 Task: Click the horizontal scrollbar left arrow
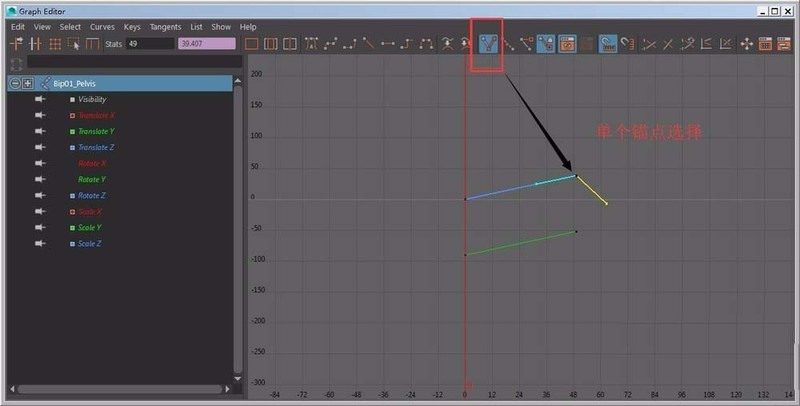tap(12, 389)
